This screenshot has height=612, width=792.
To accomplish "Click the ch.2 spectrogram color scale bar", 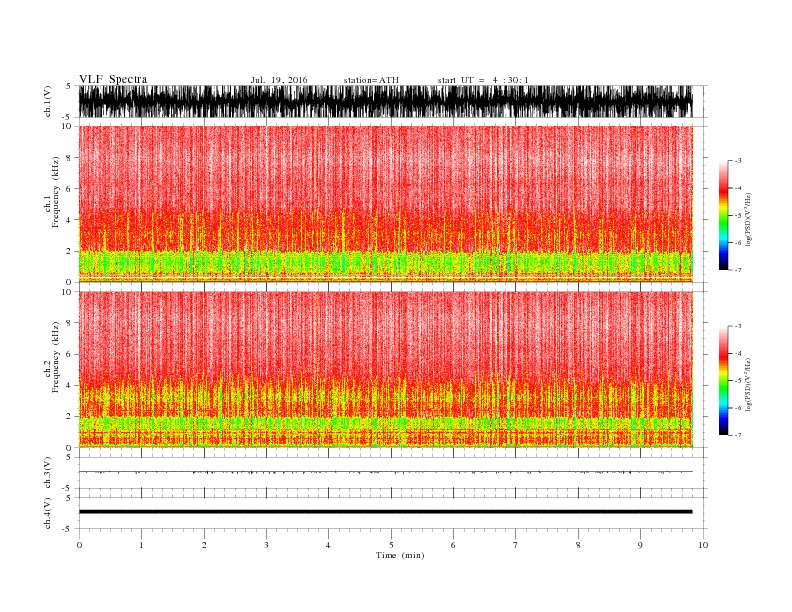I will tap(723, 380).
